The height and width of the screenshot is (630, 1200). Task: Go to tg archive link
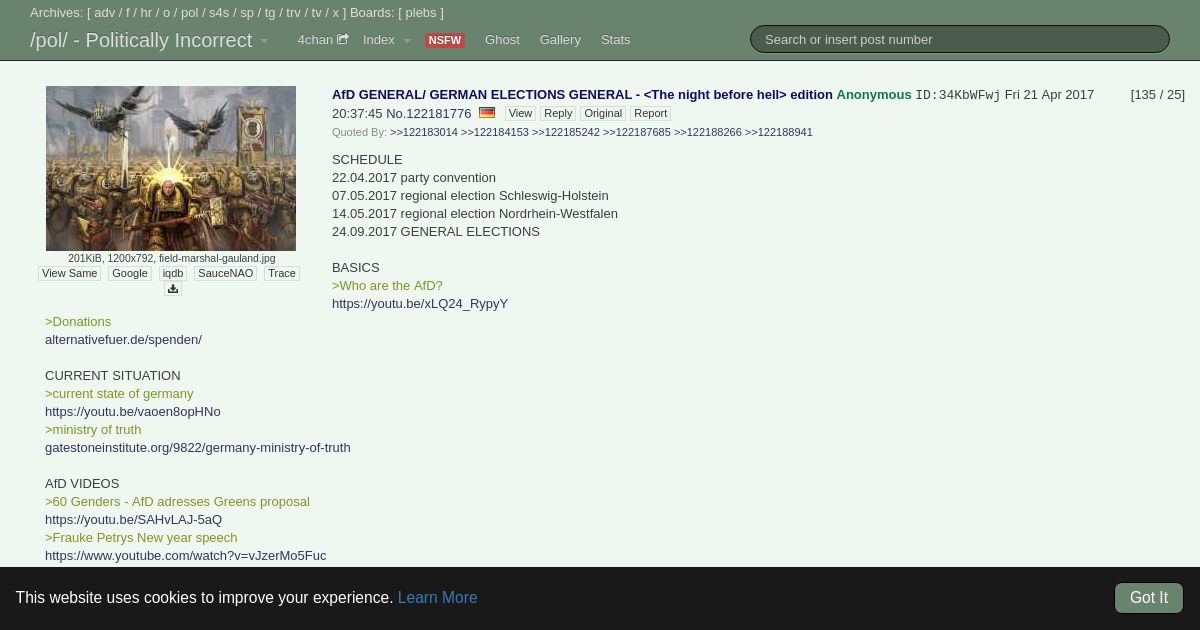270,13
